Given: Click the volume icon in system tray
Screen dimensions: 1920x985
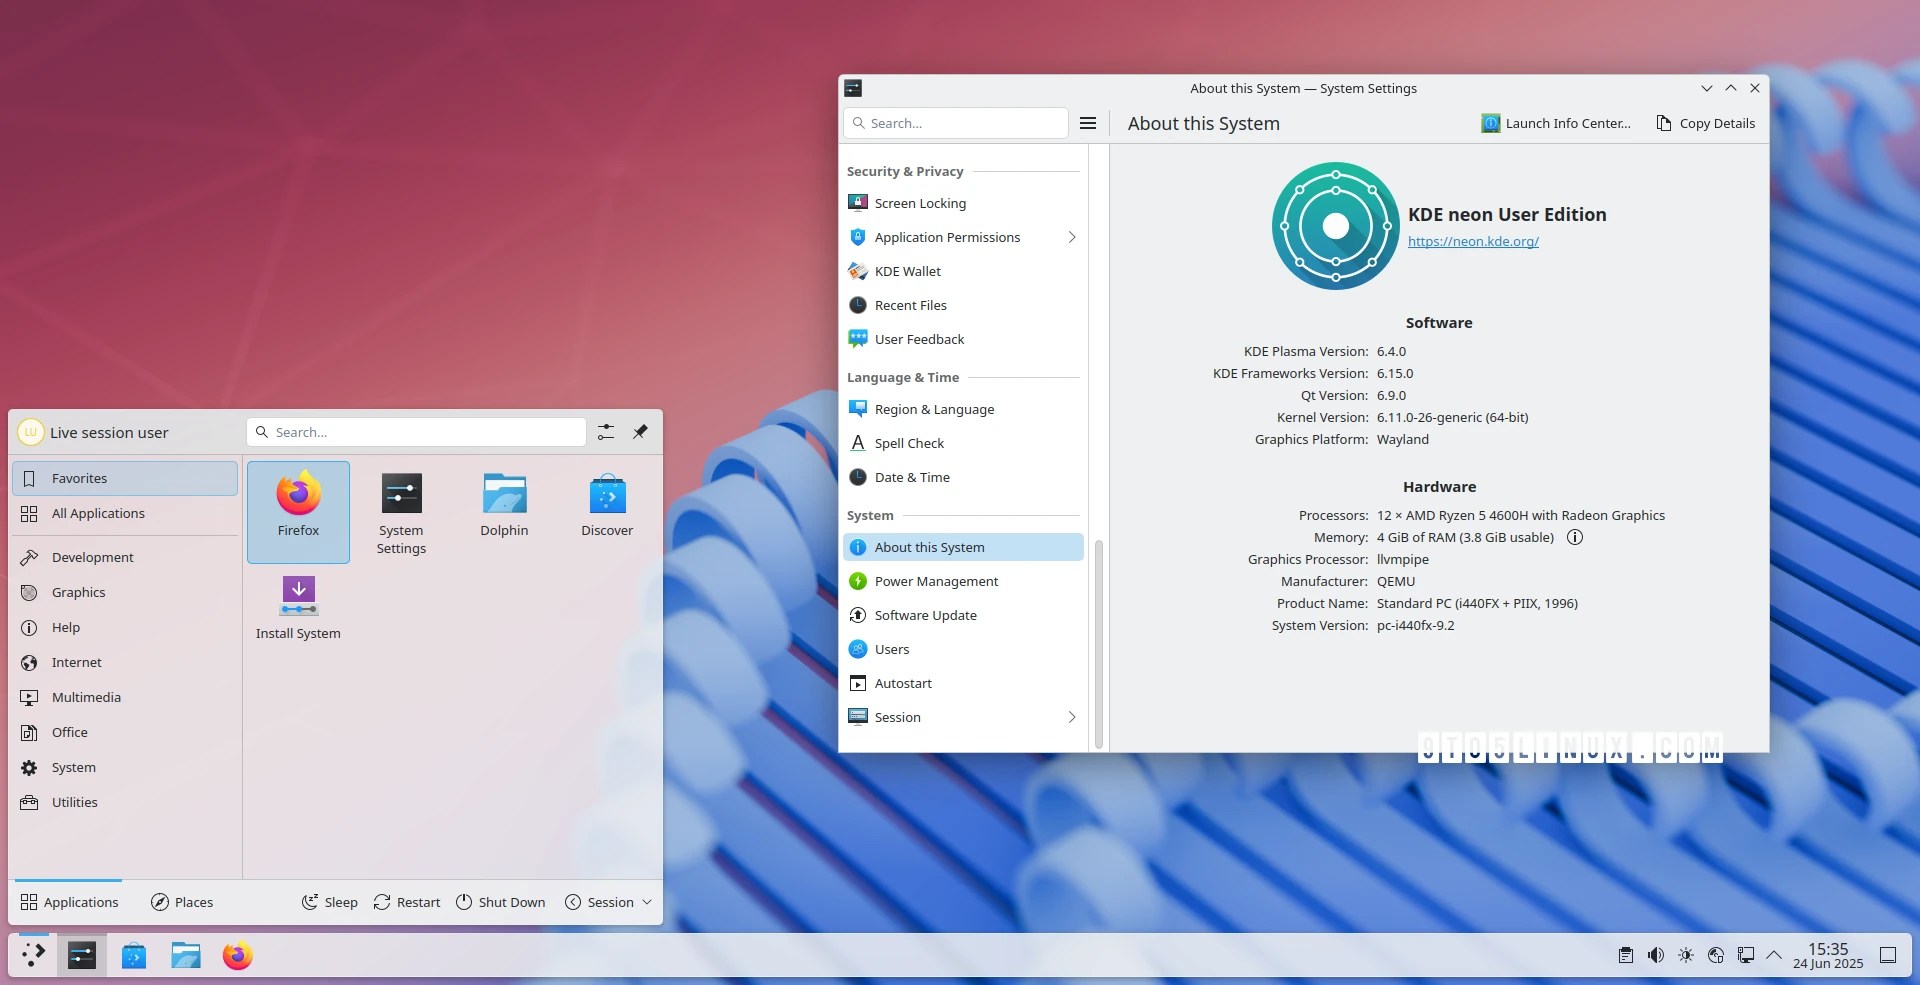Looking at the screenshot, I should click(1656, 955).
